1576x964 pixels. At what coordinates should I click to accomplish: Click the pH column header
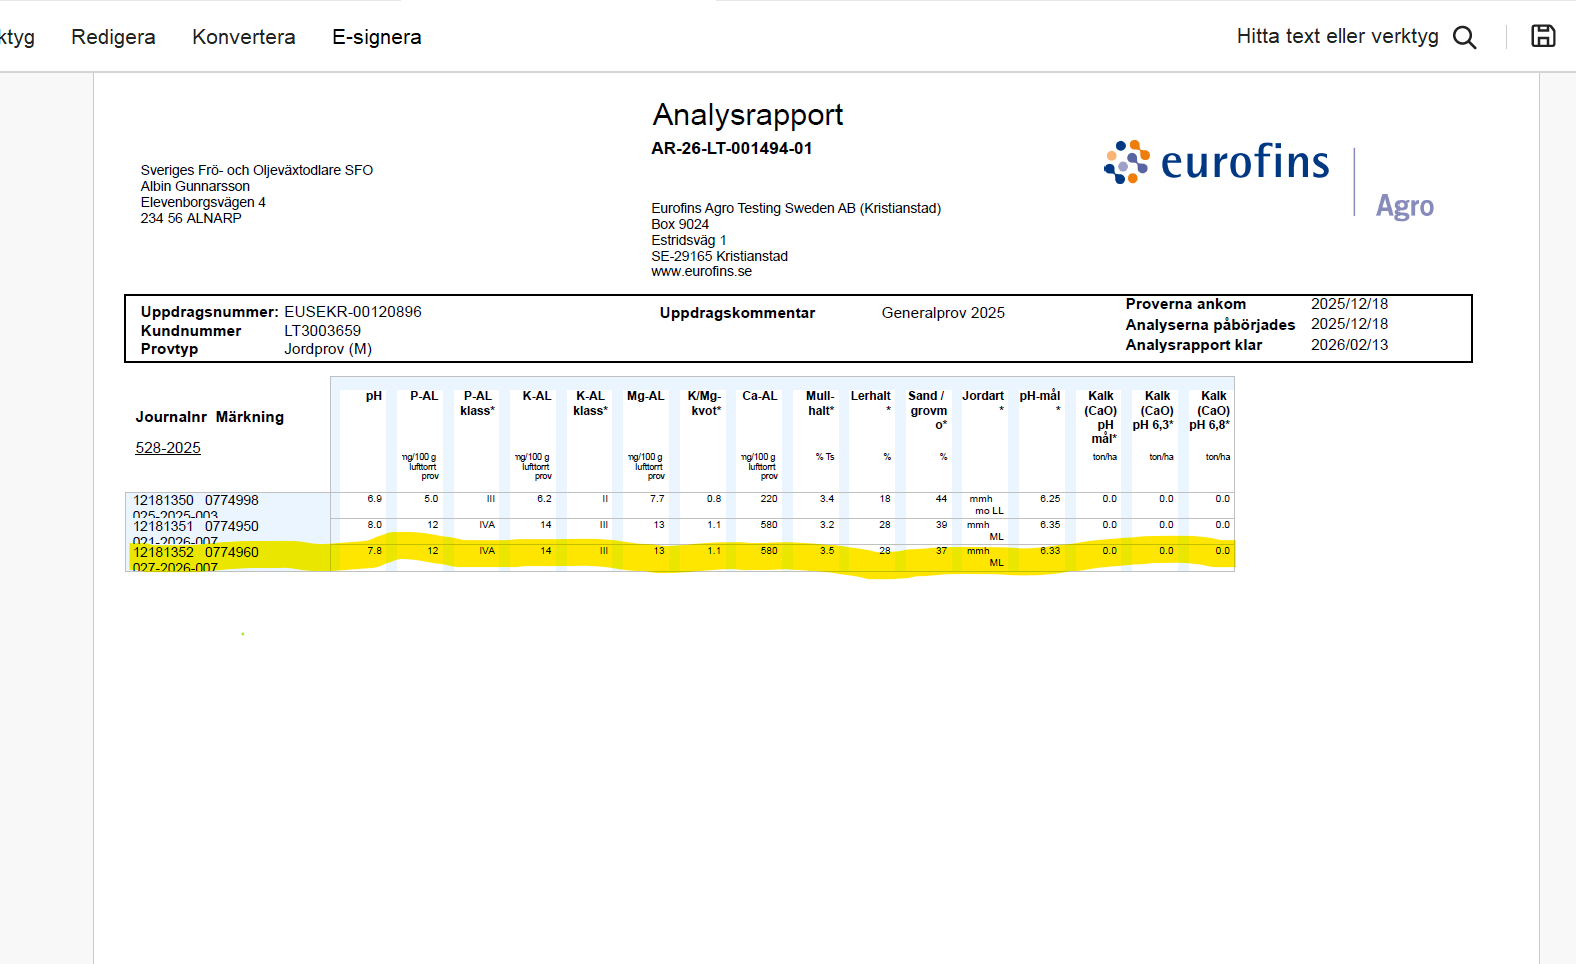click(373, 396)
